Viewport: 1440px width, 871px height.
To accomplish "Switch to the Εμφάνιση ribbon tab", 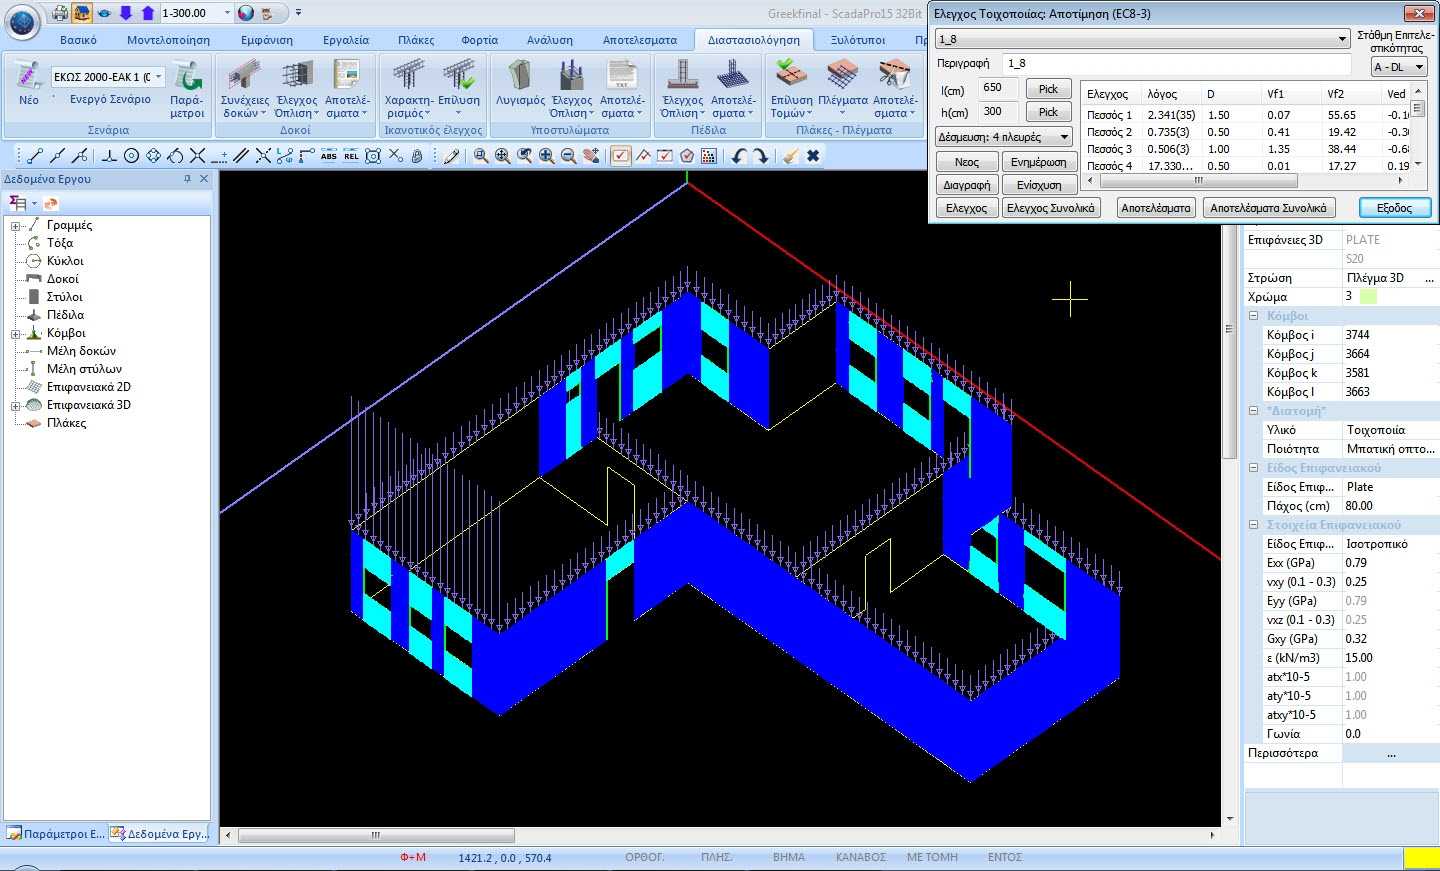I will pyautogui.click(x=267, y=40).
